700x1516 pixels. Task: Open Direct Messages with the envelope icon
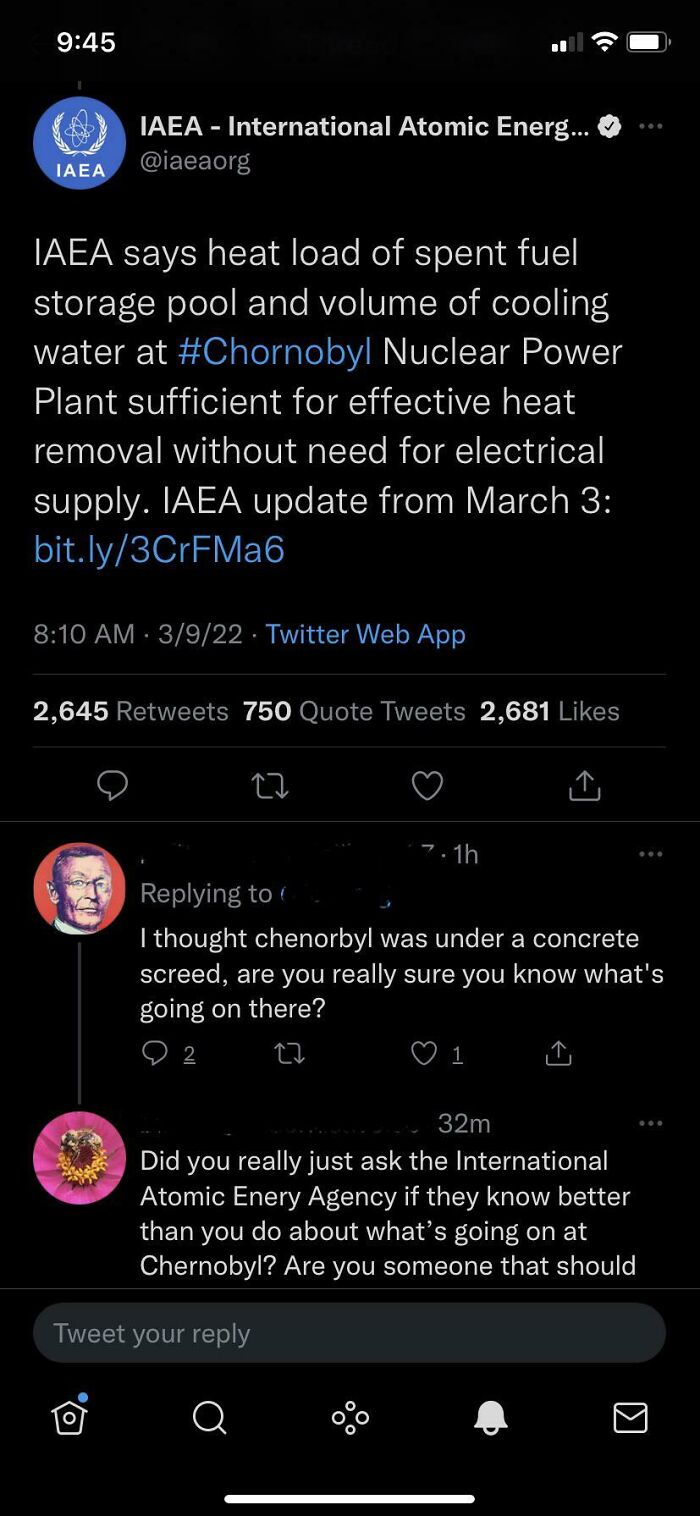pos(630,1417)
